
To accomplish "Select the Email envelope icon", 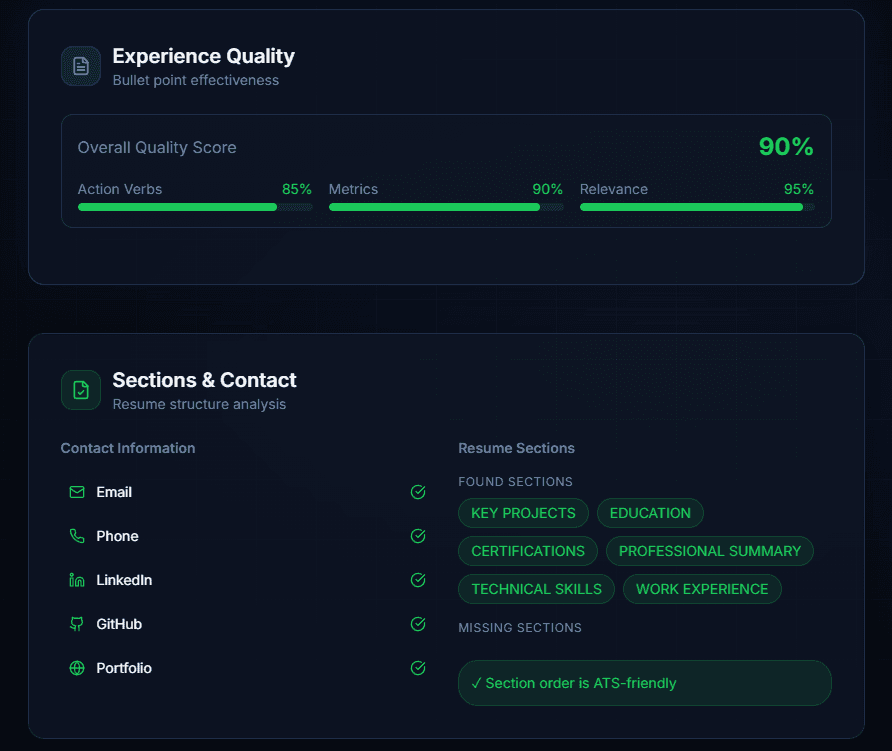I will coord(76,492).
